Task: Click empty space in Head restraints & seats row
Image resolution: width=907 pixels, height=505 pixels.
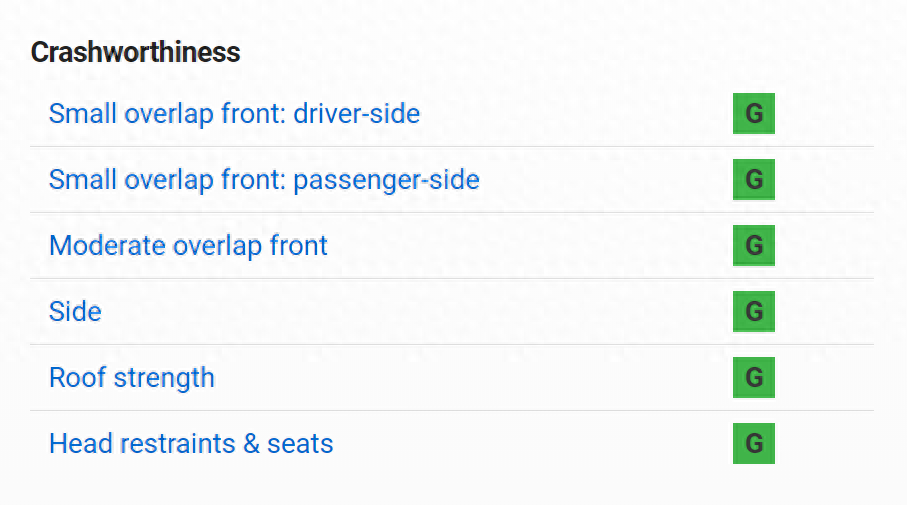Action: (530, 444)
